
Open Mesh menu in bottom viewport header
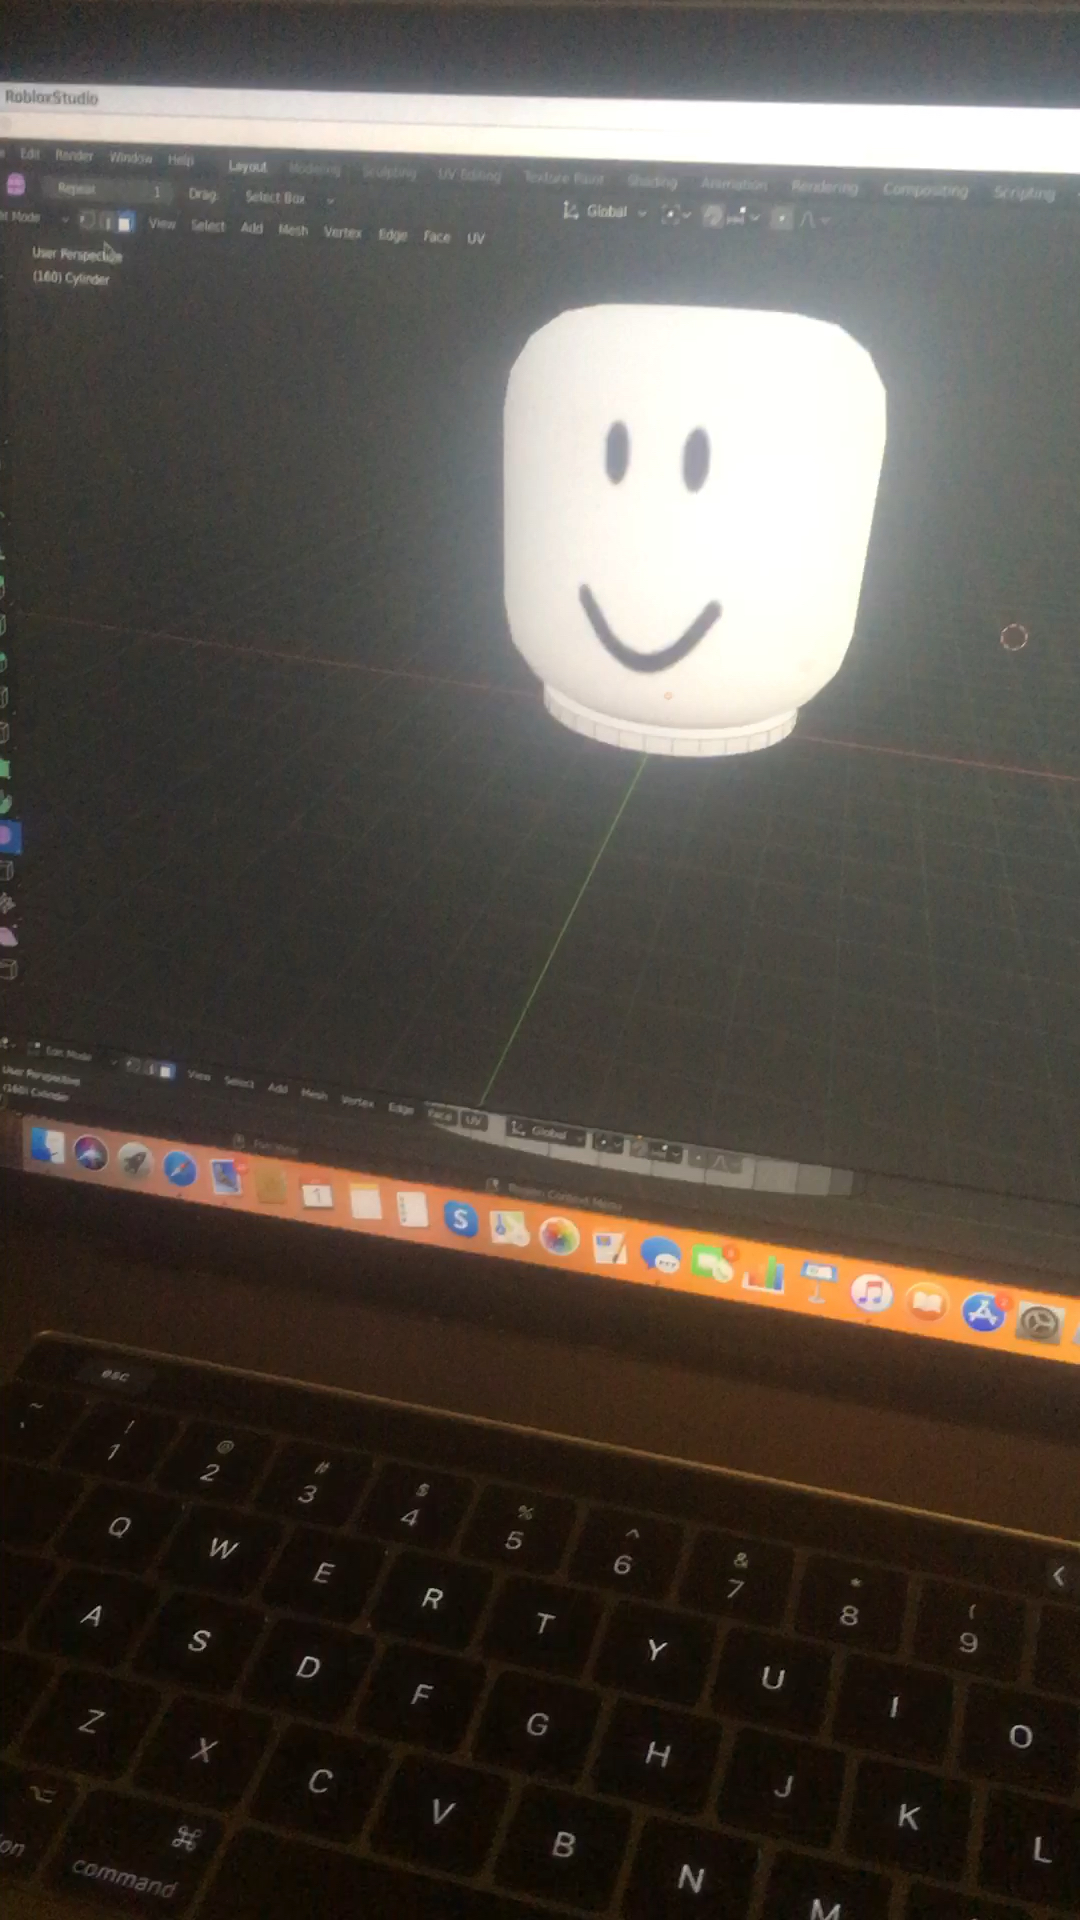tap(314, 1094)
